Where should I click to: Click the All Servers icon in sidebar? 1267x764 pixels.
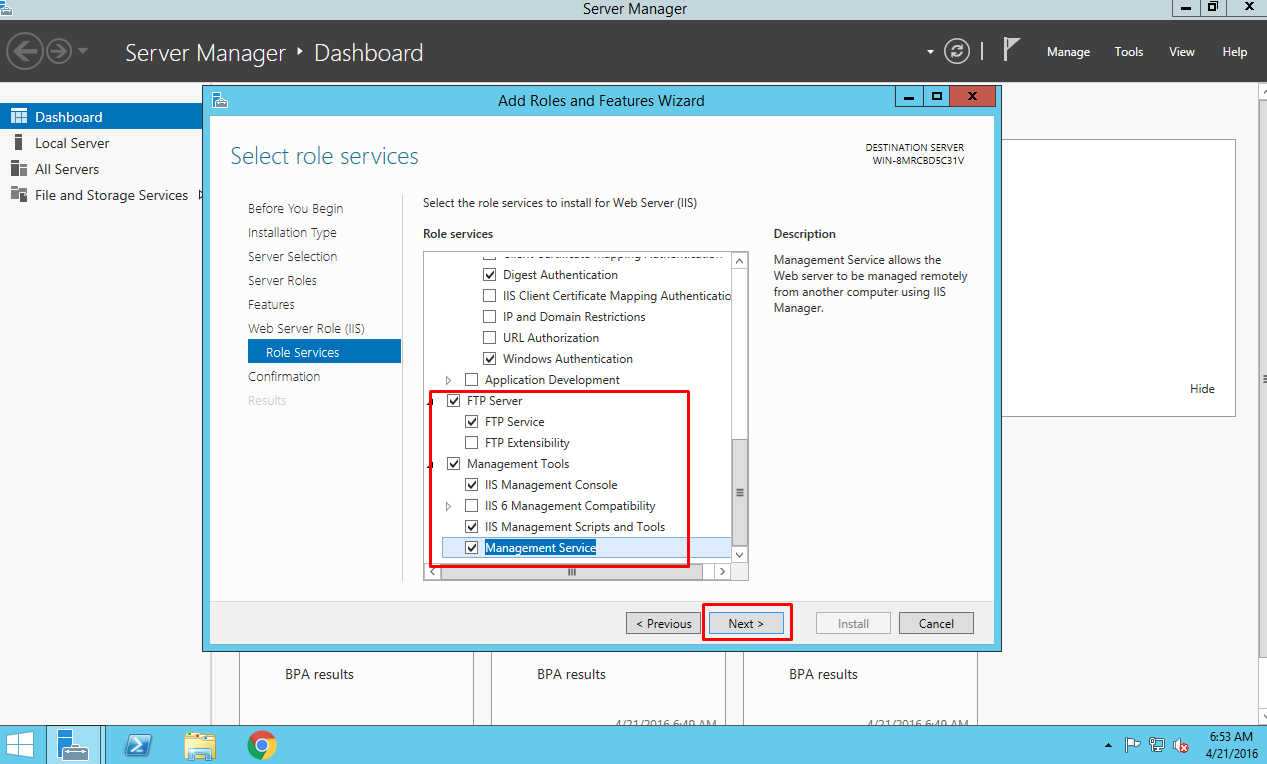point(19,169)
